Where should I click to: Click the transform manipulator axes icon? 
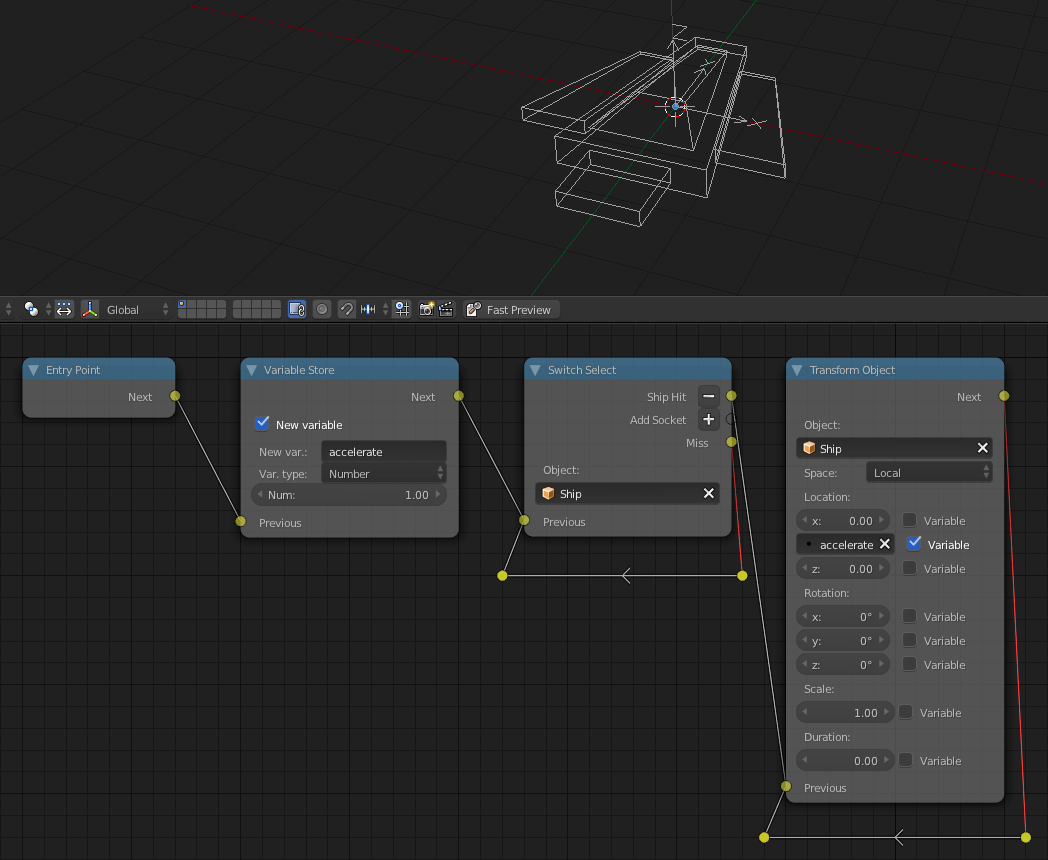pos(90,310)
